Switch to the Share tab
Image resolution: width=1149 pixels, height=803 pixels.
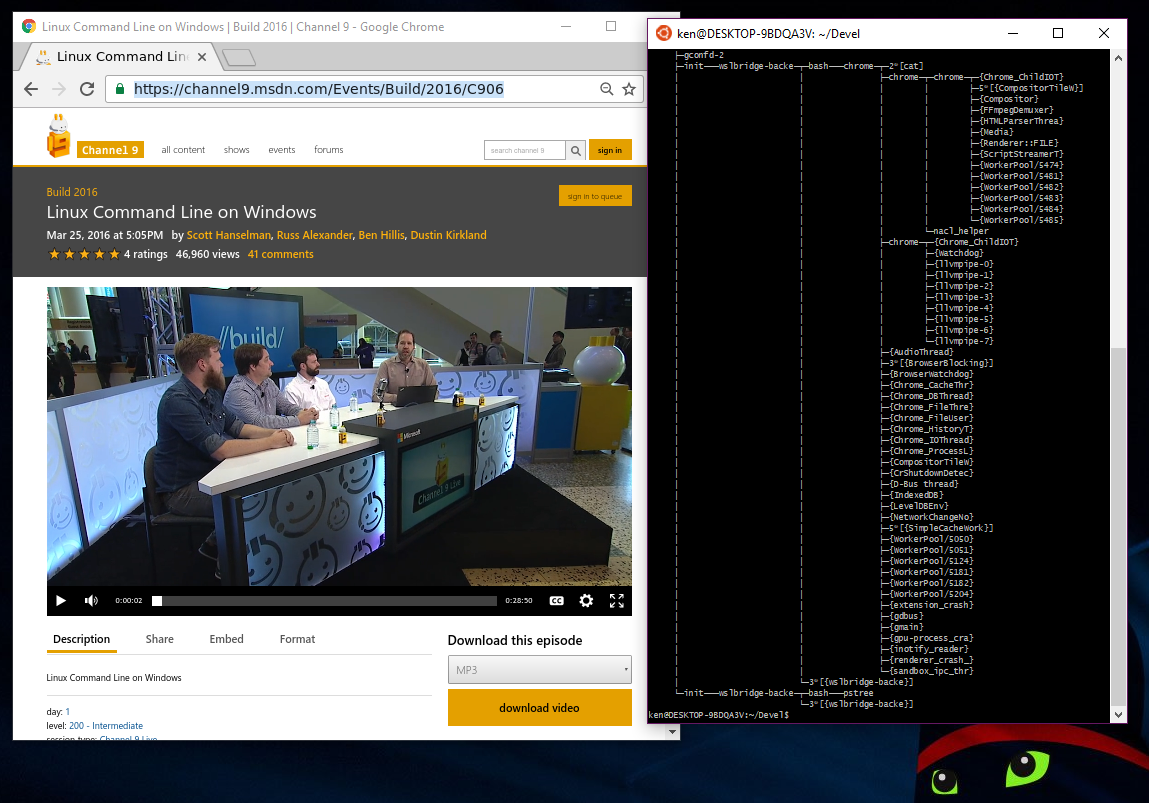tap(160, 639)
